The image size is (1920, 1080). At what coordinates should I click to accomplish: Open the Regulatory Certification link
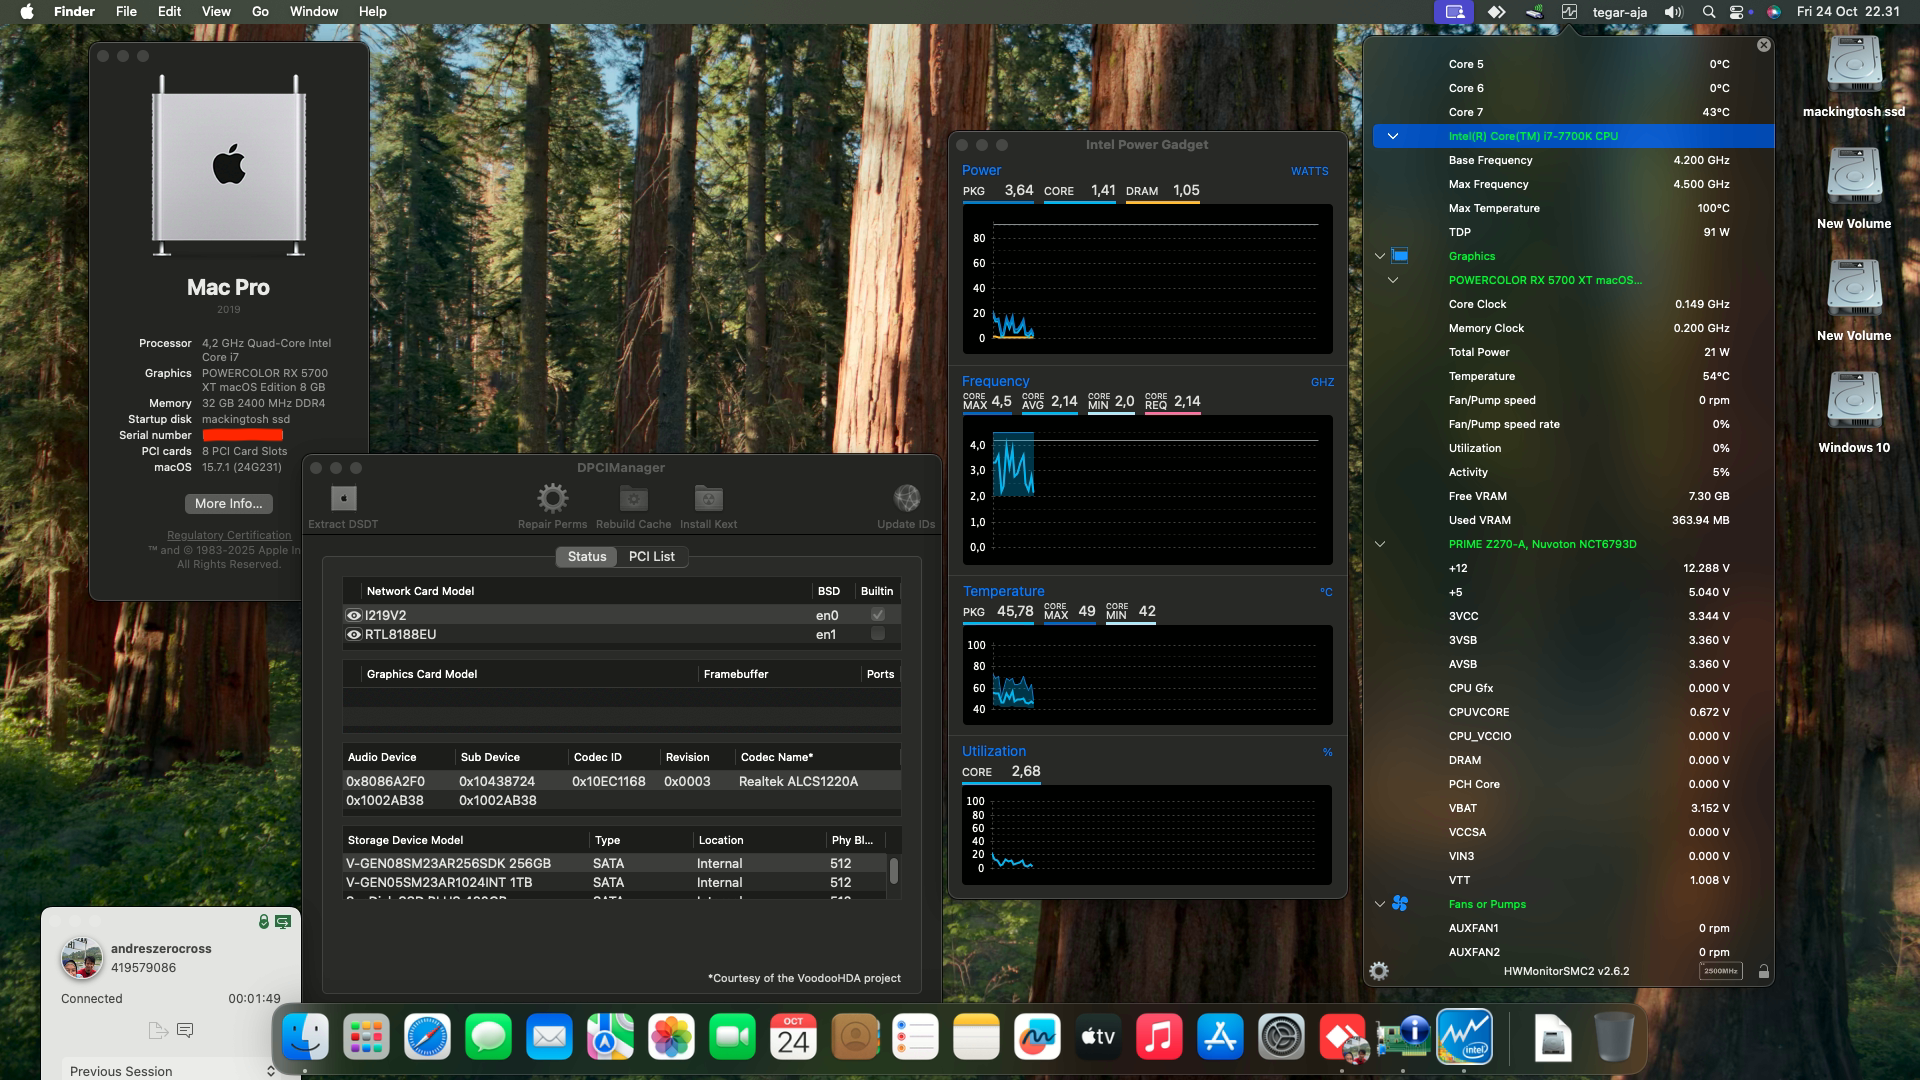pyautogui.click(x=229, y=535)
